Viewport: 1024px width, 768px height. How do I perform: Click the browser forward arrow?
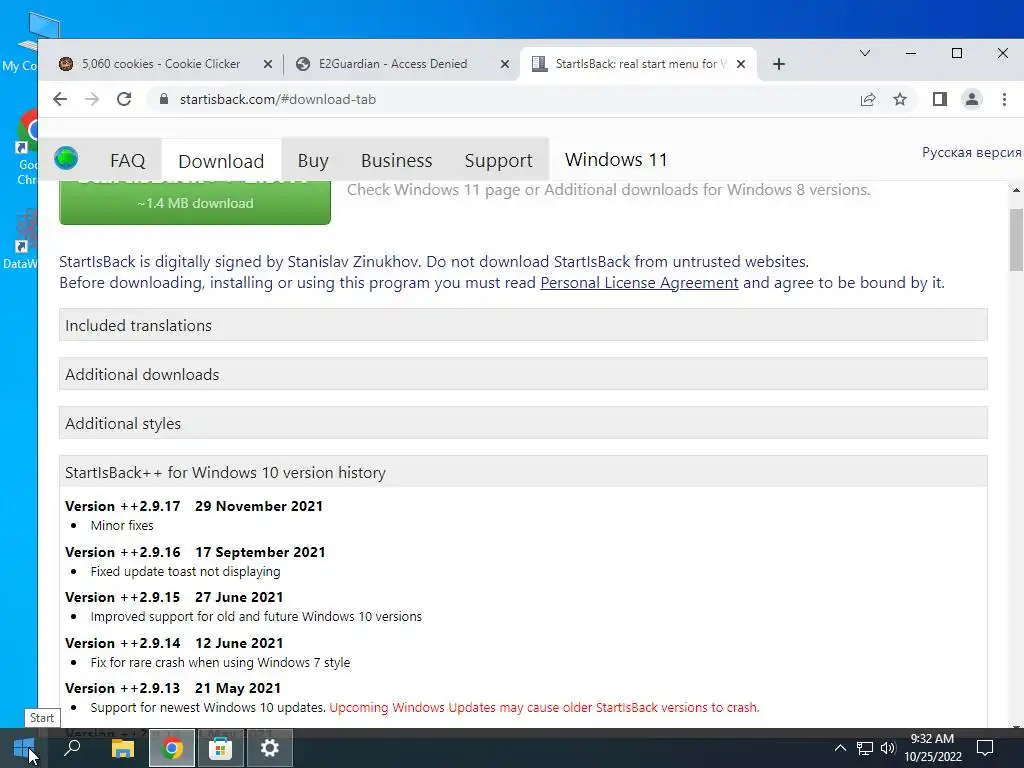(x=92, y=99)
